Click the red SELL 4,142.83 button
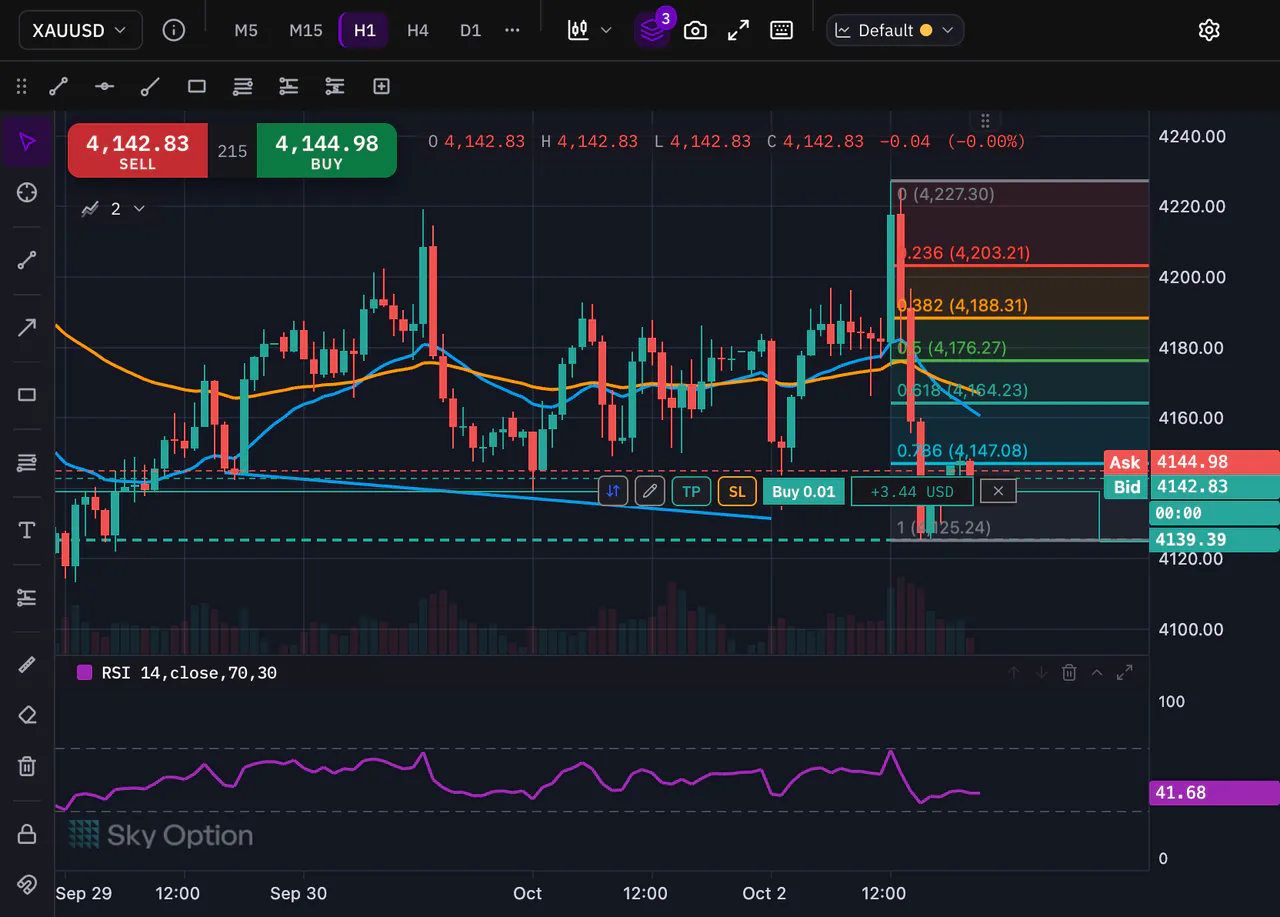This screenshot has height=917, width=1280. tap(138, 151)
